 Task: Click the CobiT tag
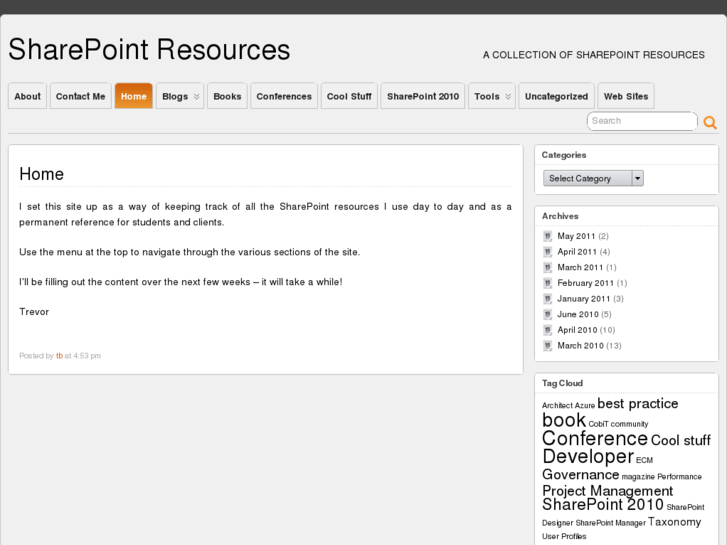(598, 424)
